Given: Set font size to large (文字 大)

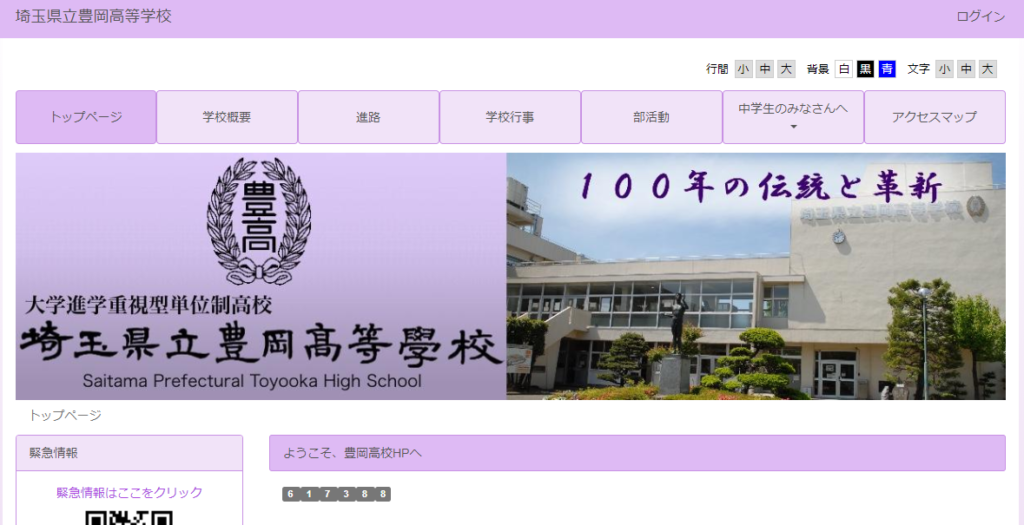Looking at the screenshot, I should [987, 69].
